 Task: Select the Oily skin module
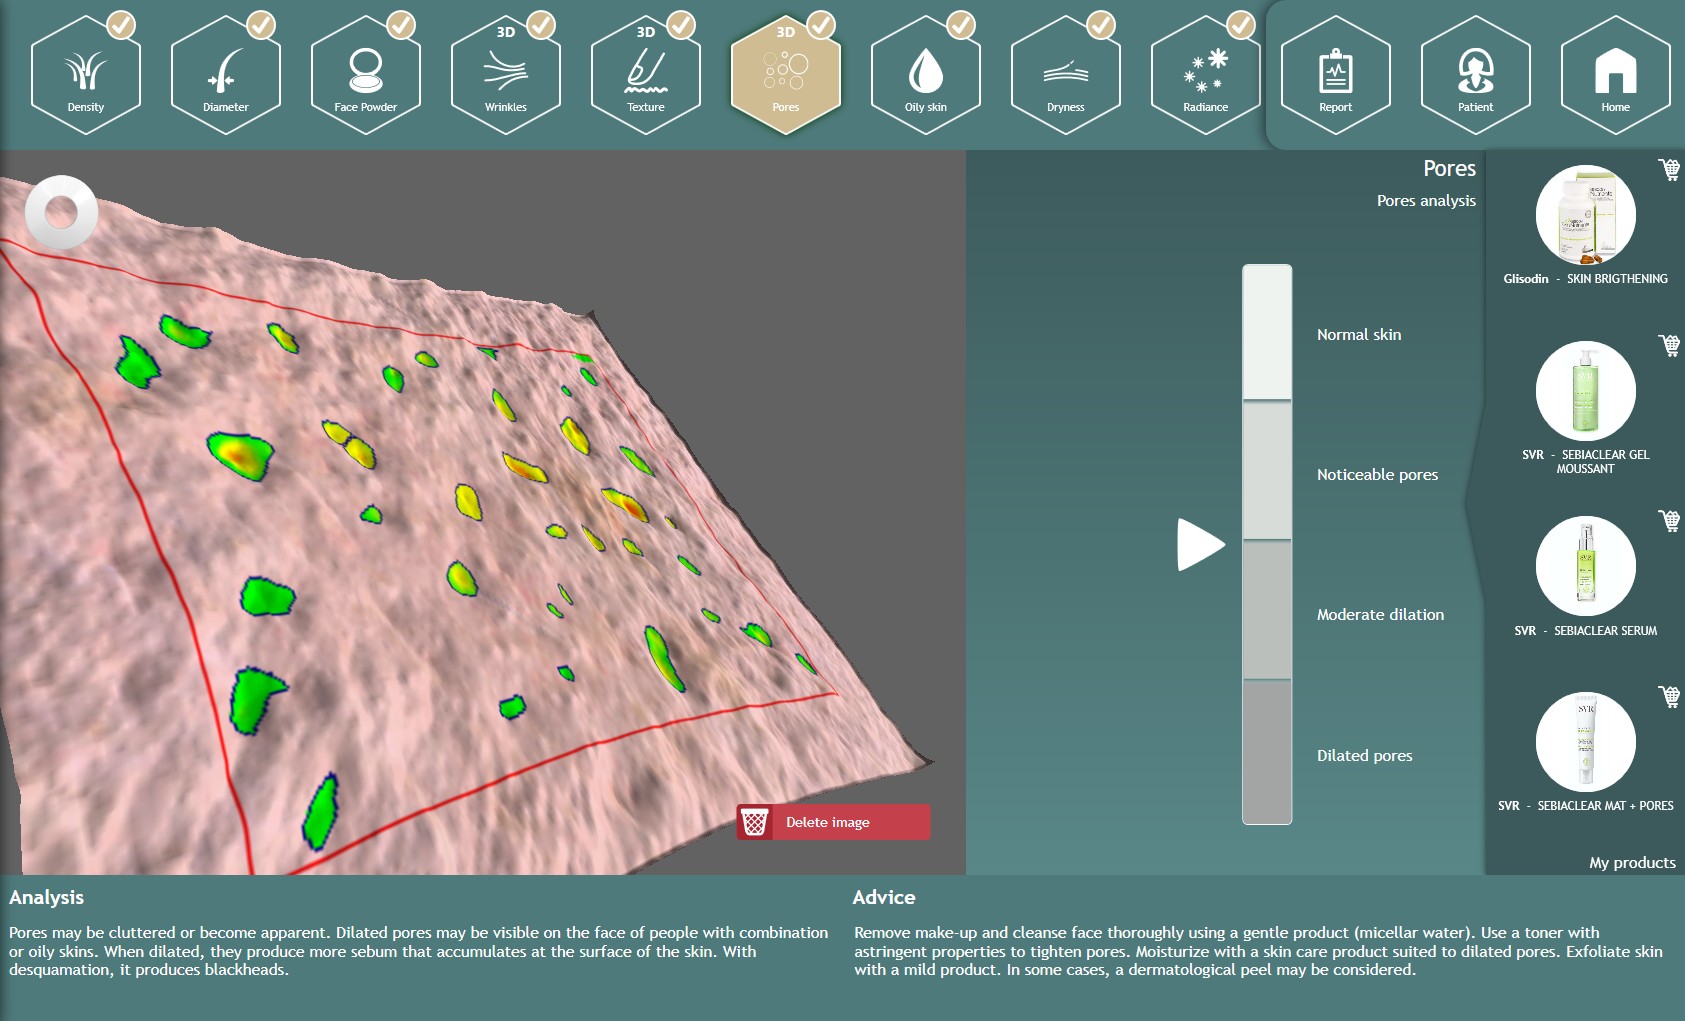(x=926, y=77)
